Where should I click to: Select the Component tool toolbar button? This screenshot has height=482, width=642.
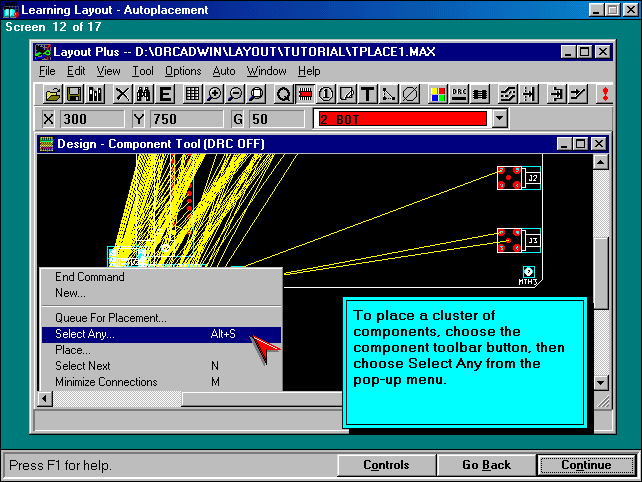tap(306, 94)
